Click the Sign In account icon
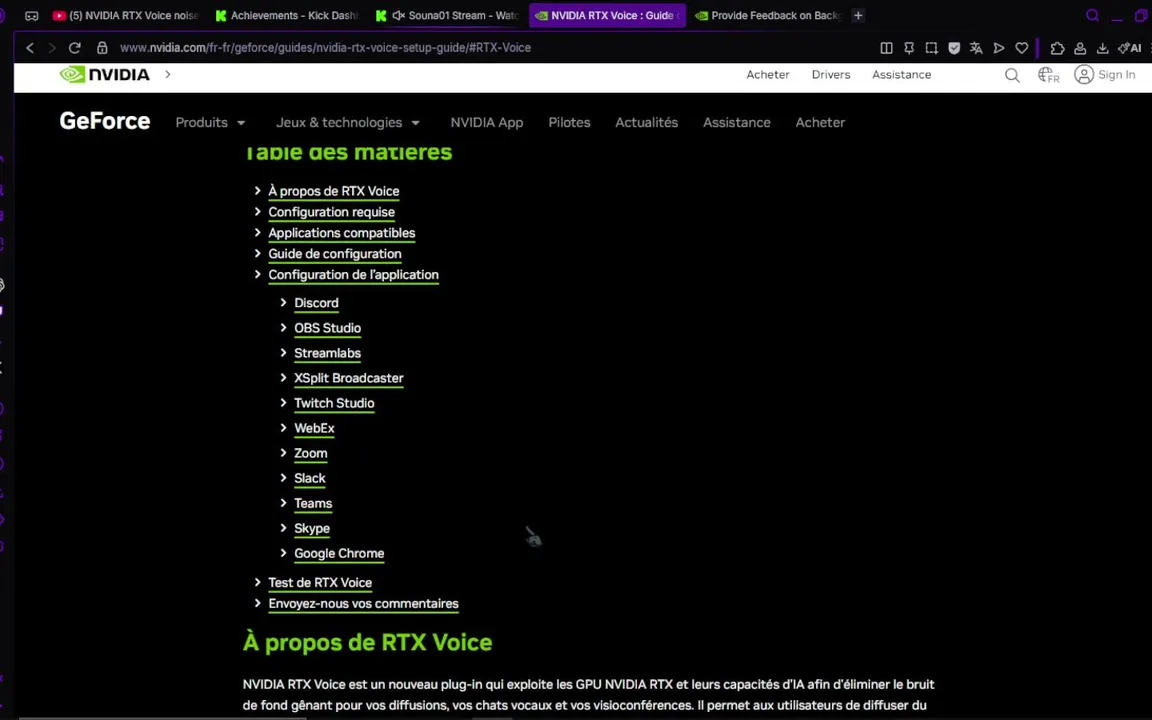Viewport: 1152px width, 720px height. [x=1084, y=74]
